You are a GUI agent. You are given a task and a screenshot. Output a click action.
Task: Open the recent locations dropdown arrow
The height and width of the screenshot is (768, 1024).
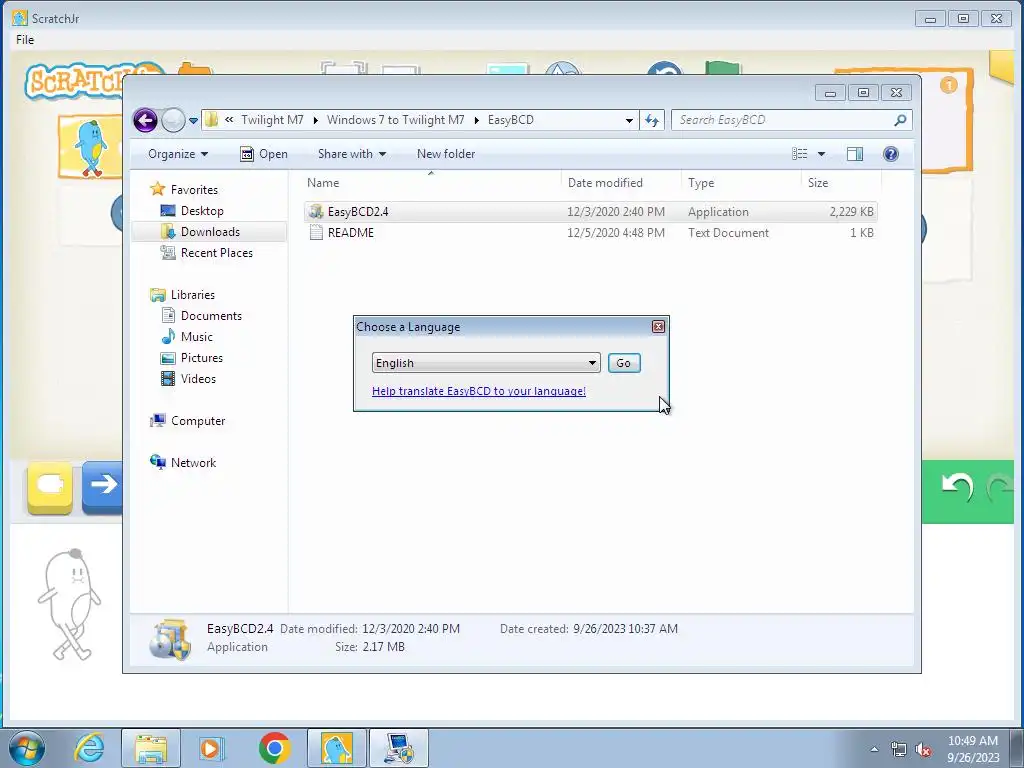tap(193, 121)
